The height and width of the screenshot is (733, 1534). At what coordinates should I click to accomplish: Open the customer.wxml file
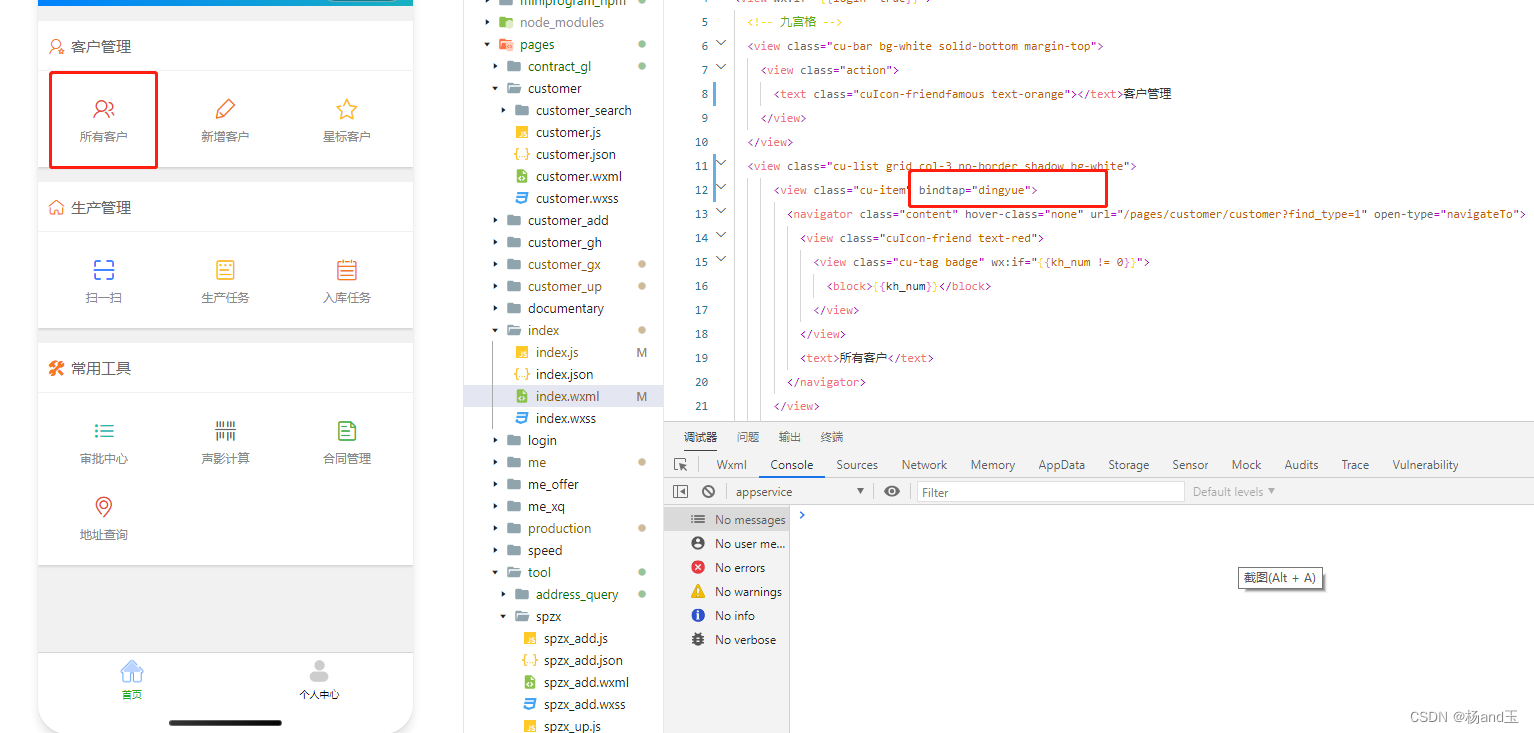pos(578,177)
